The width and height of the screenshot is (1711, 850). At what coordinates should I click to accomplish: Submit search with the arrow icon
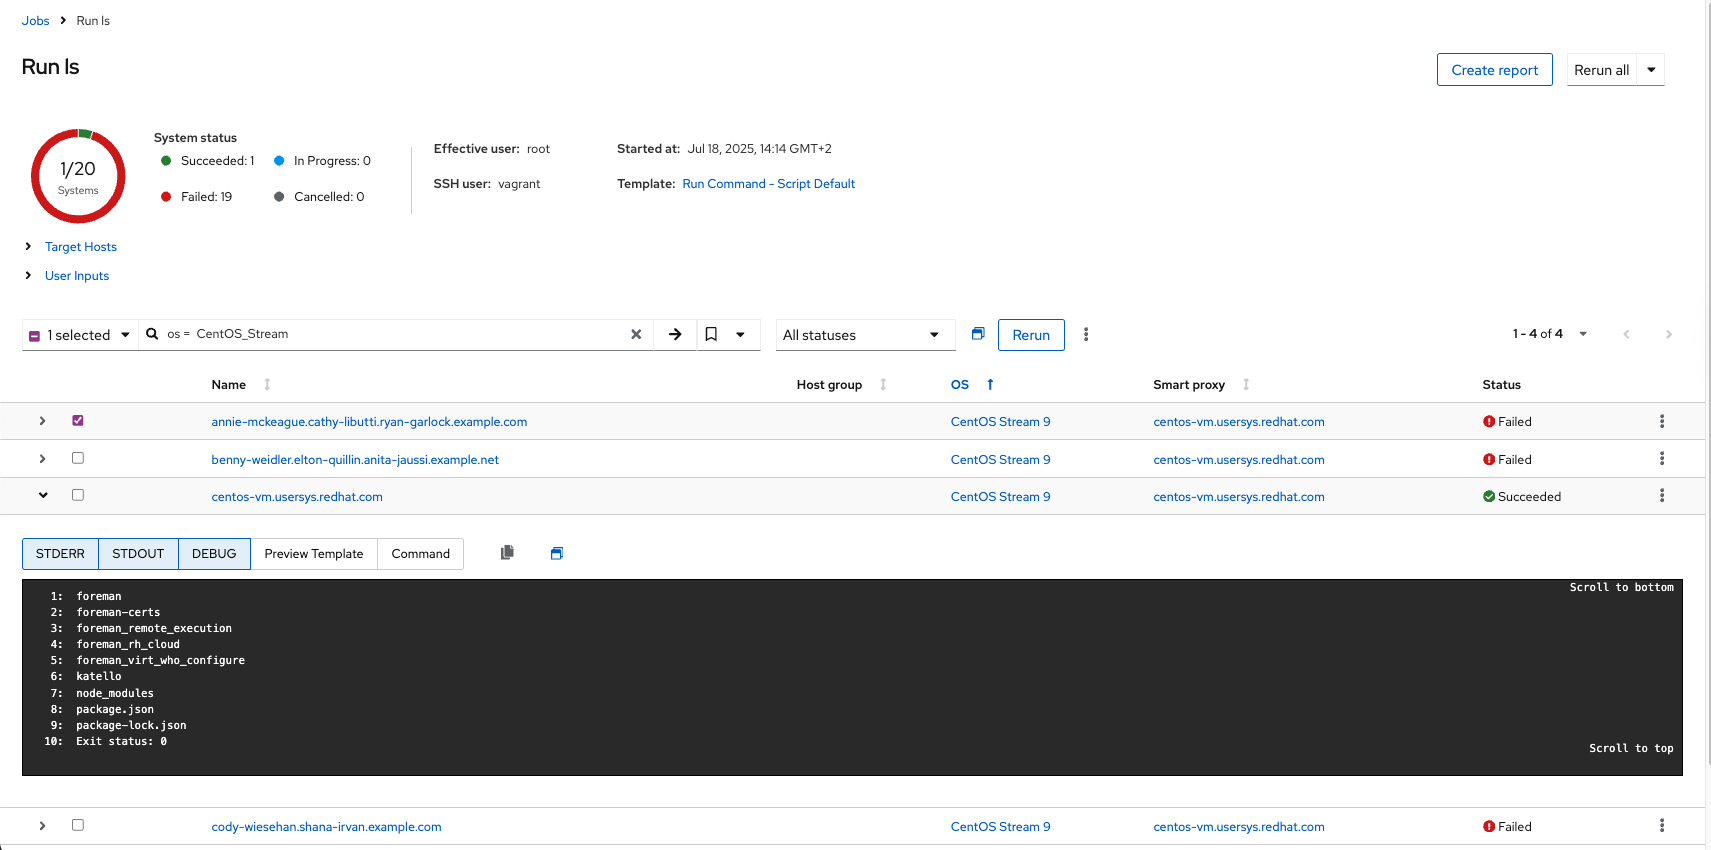coord(675,335)
